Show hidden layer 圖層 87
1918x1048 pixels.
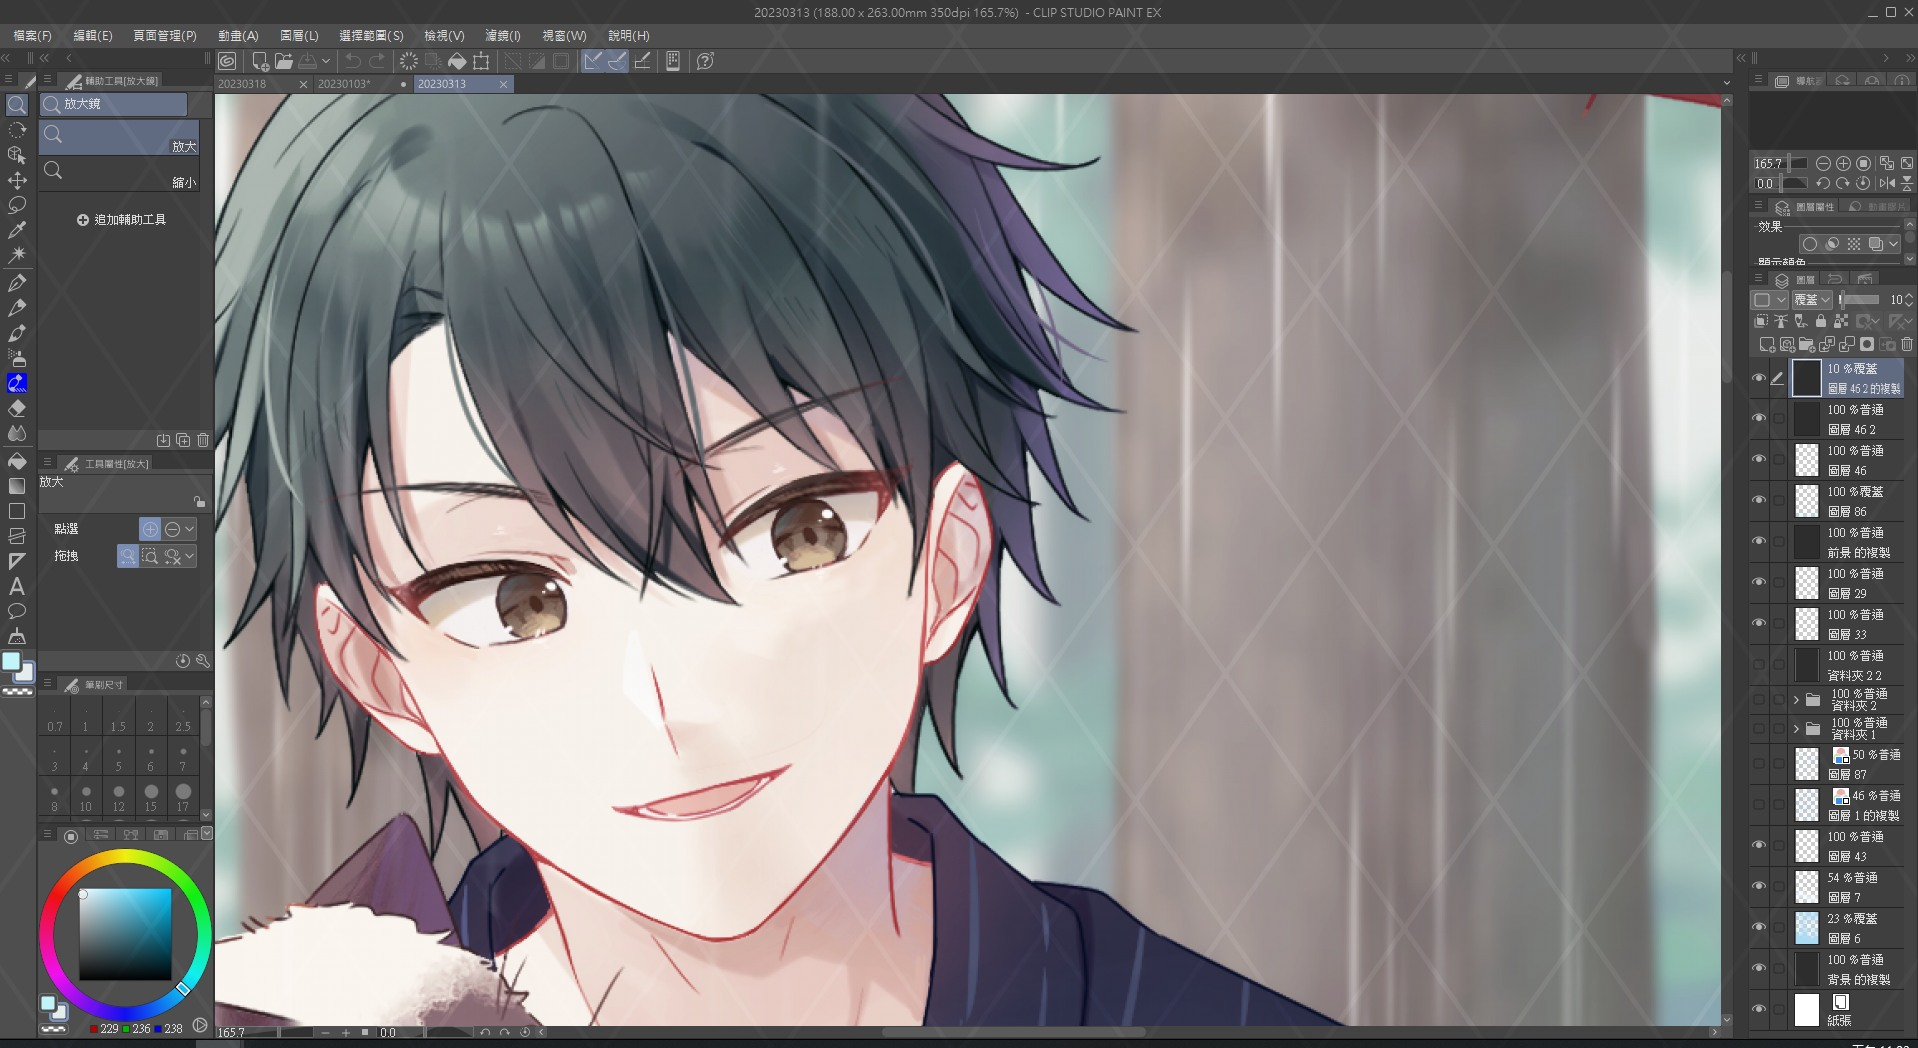(x=1759, y=764)
